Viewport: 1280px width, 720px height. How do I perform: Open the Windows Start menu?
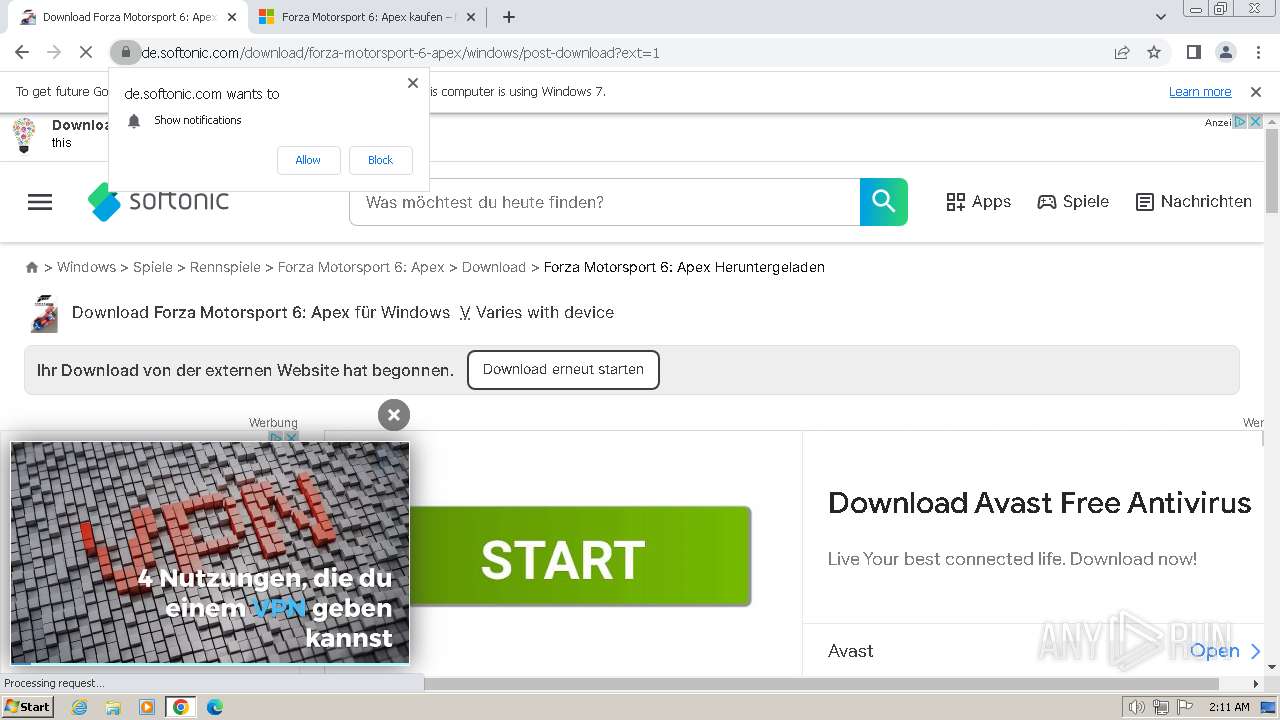point(28,707)
